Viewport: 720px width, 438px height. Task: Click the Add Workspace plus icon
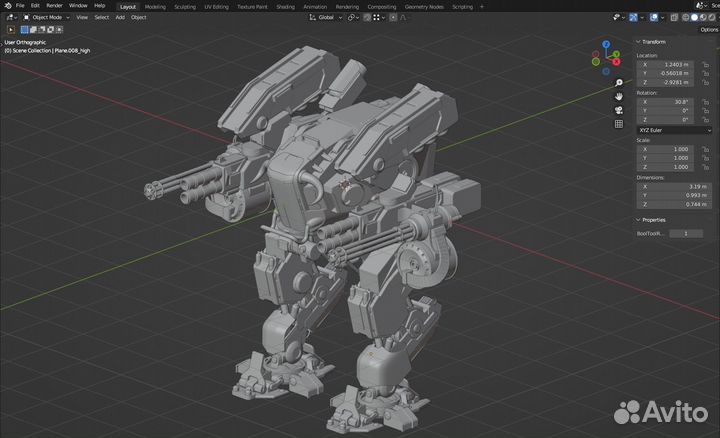click(x=482, y=6)
